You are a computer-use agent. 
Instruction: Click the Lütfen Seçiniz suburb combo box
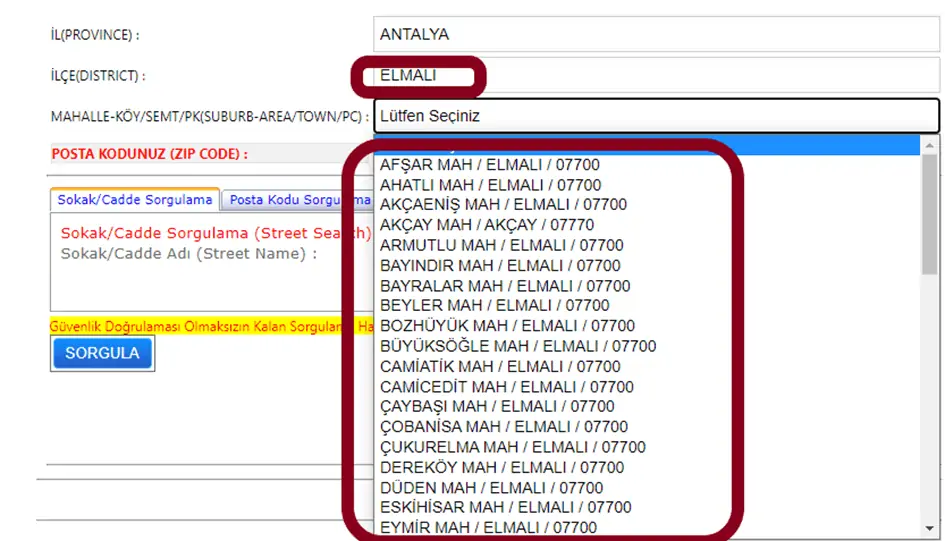pos(656,116)
